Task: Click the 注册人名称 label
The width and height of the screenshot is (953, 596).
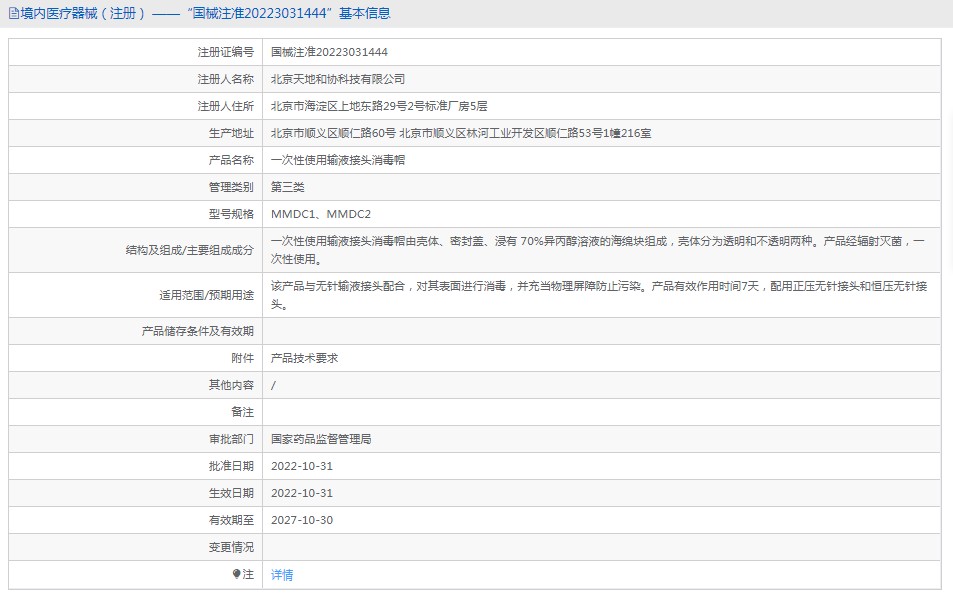Action: coord(225,80)
